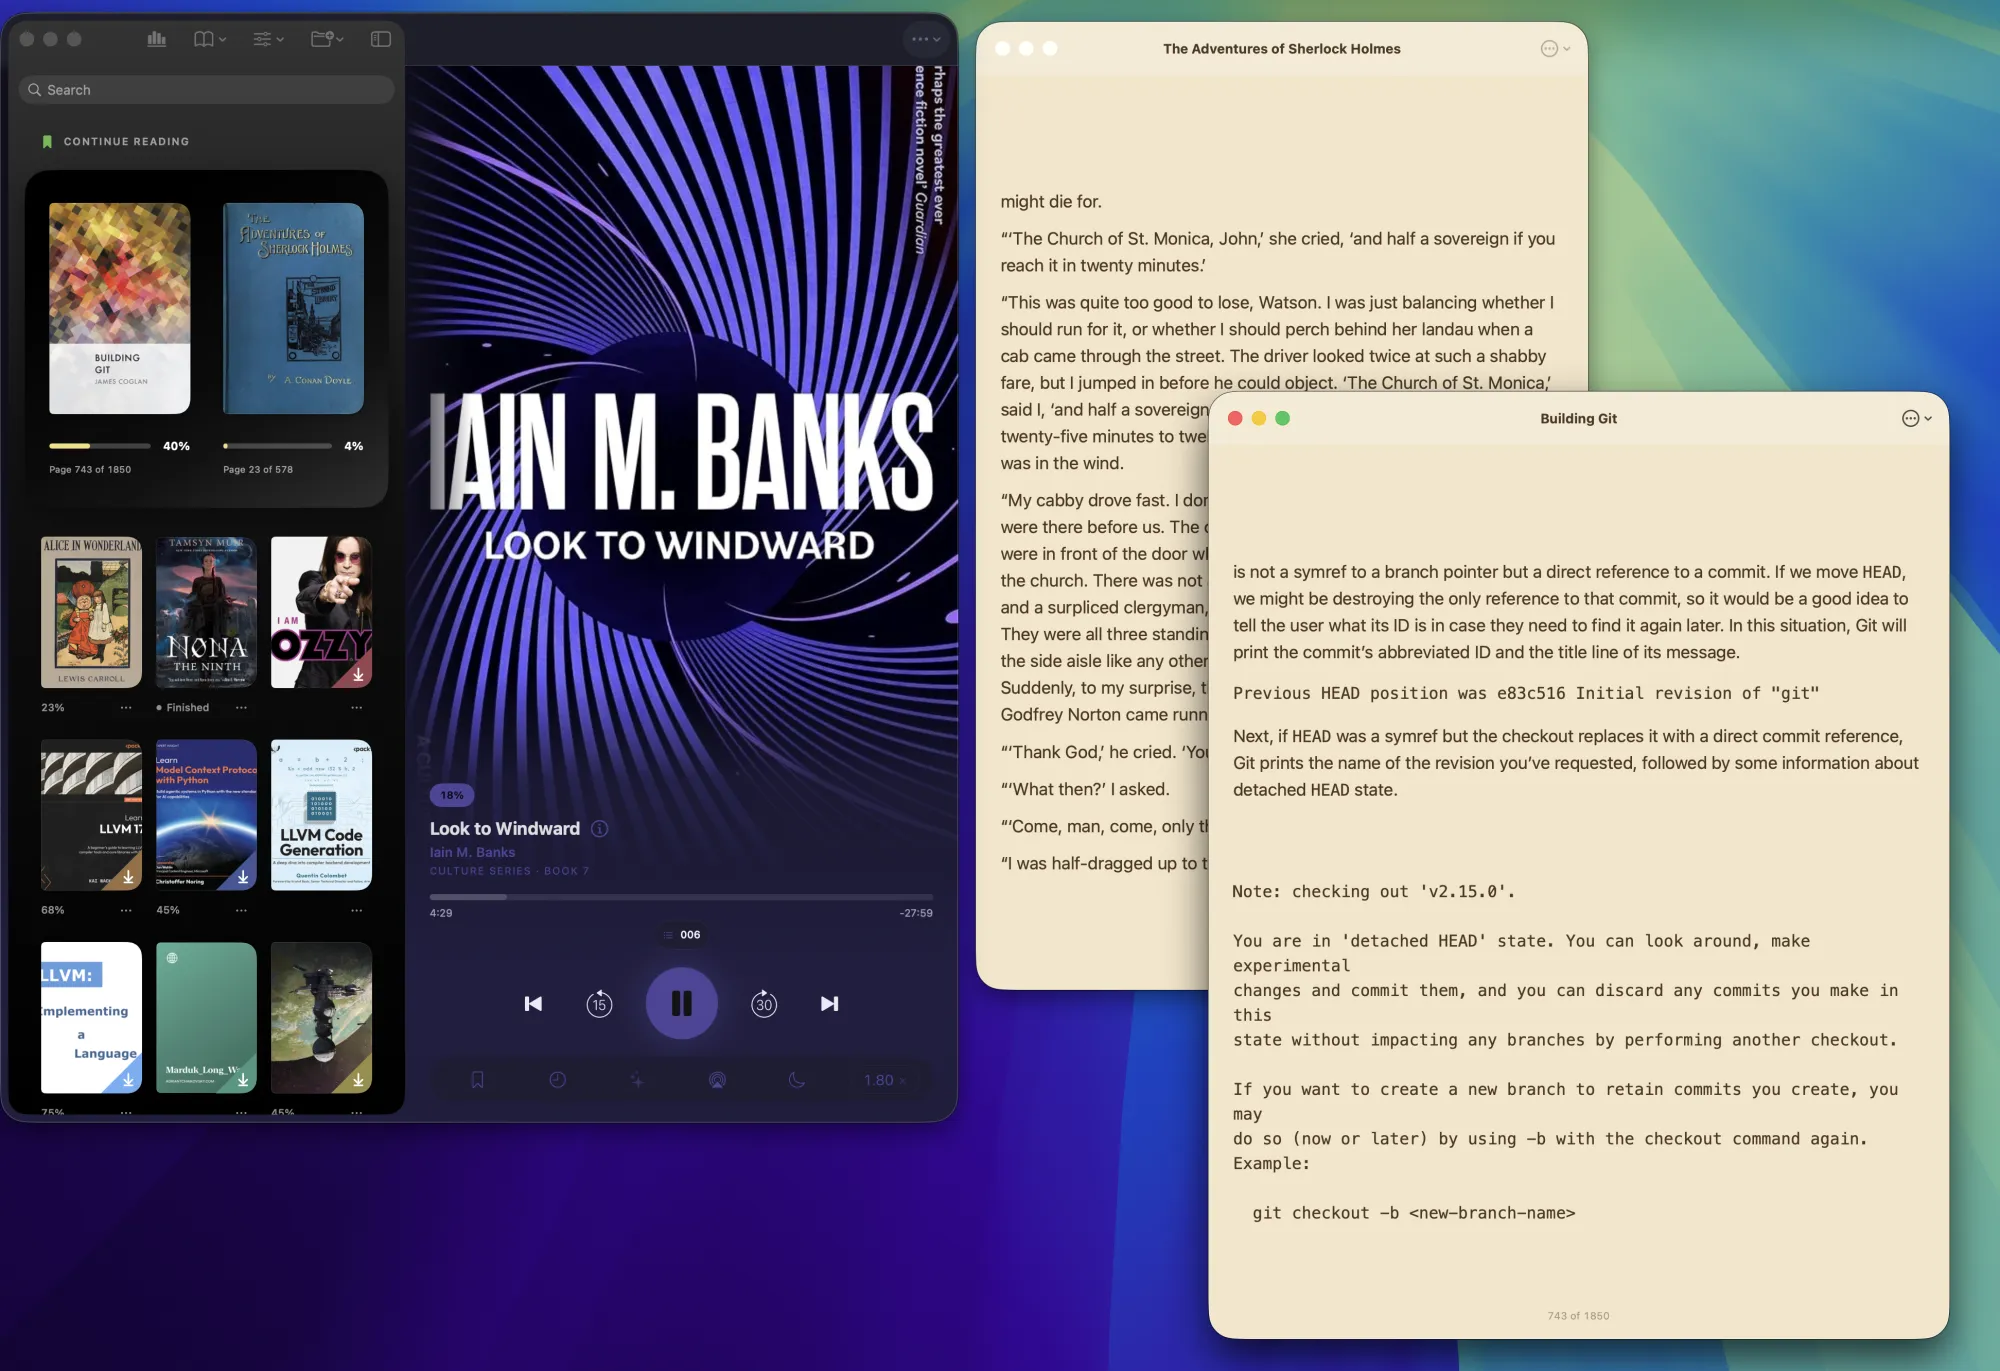Minimize the Building Git reader window

pyautogui.click(x=1259, y=419)
